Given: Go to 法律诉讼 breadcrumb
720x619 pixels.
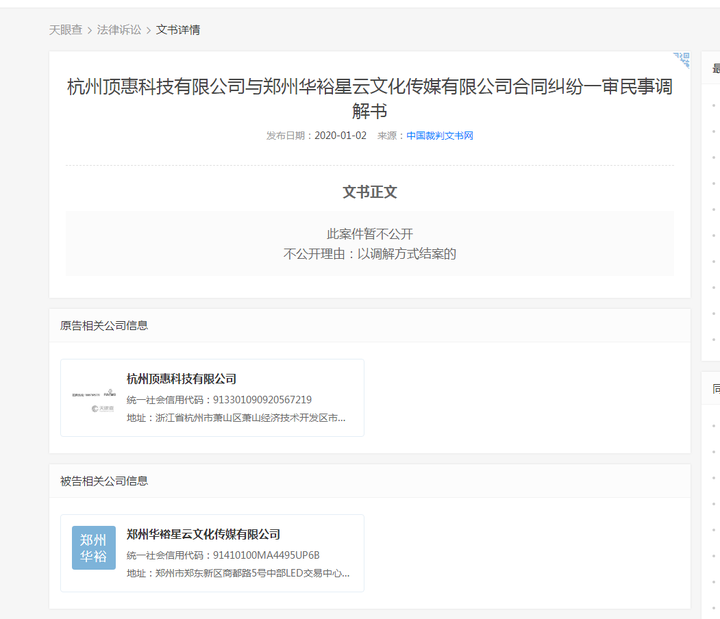Looking at the screenshot, I should click(x=119, y=30).
